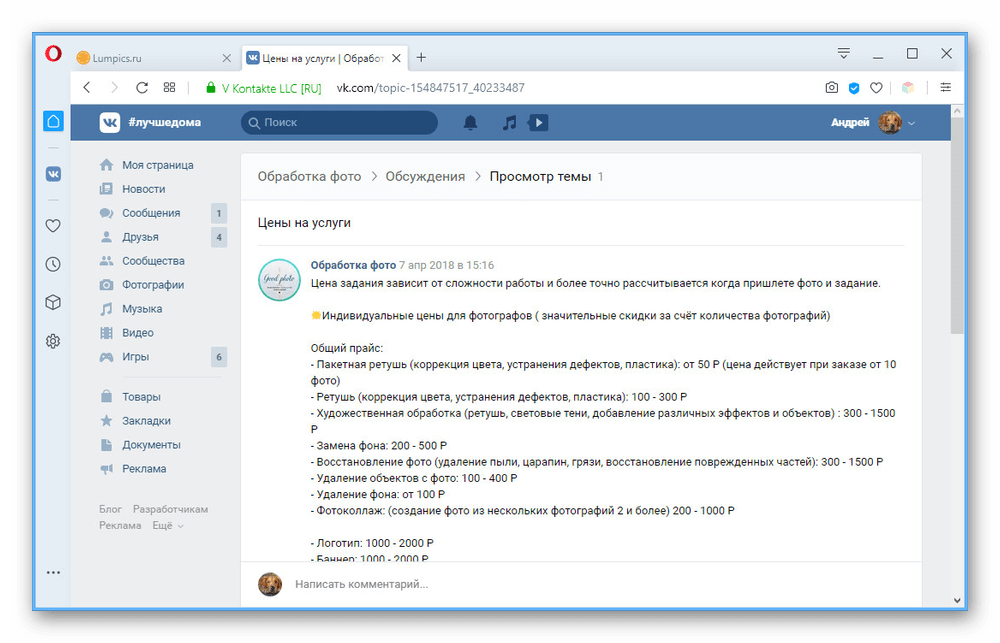Click Андрей profile avatar in header
Screen dimensions: 1000x643
(890, 122)
